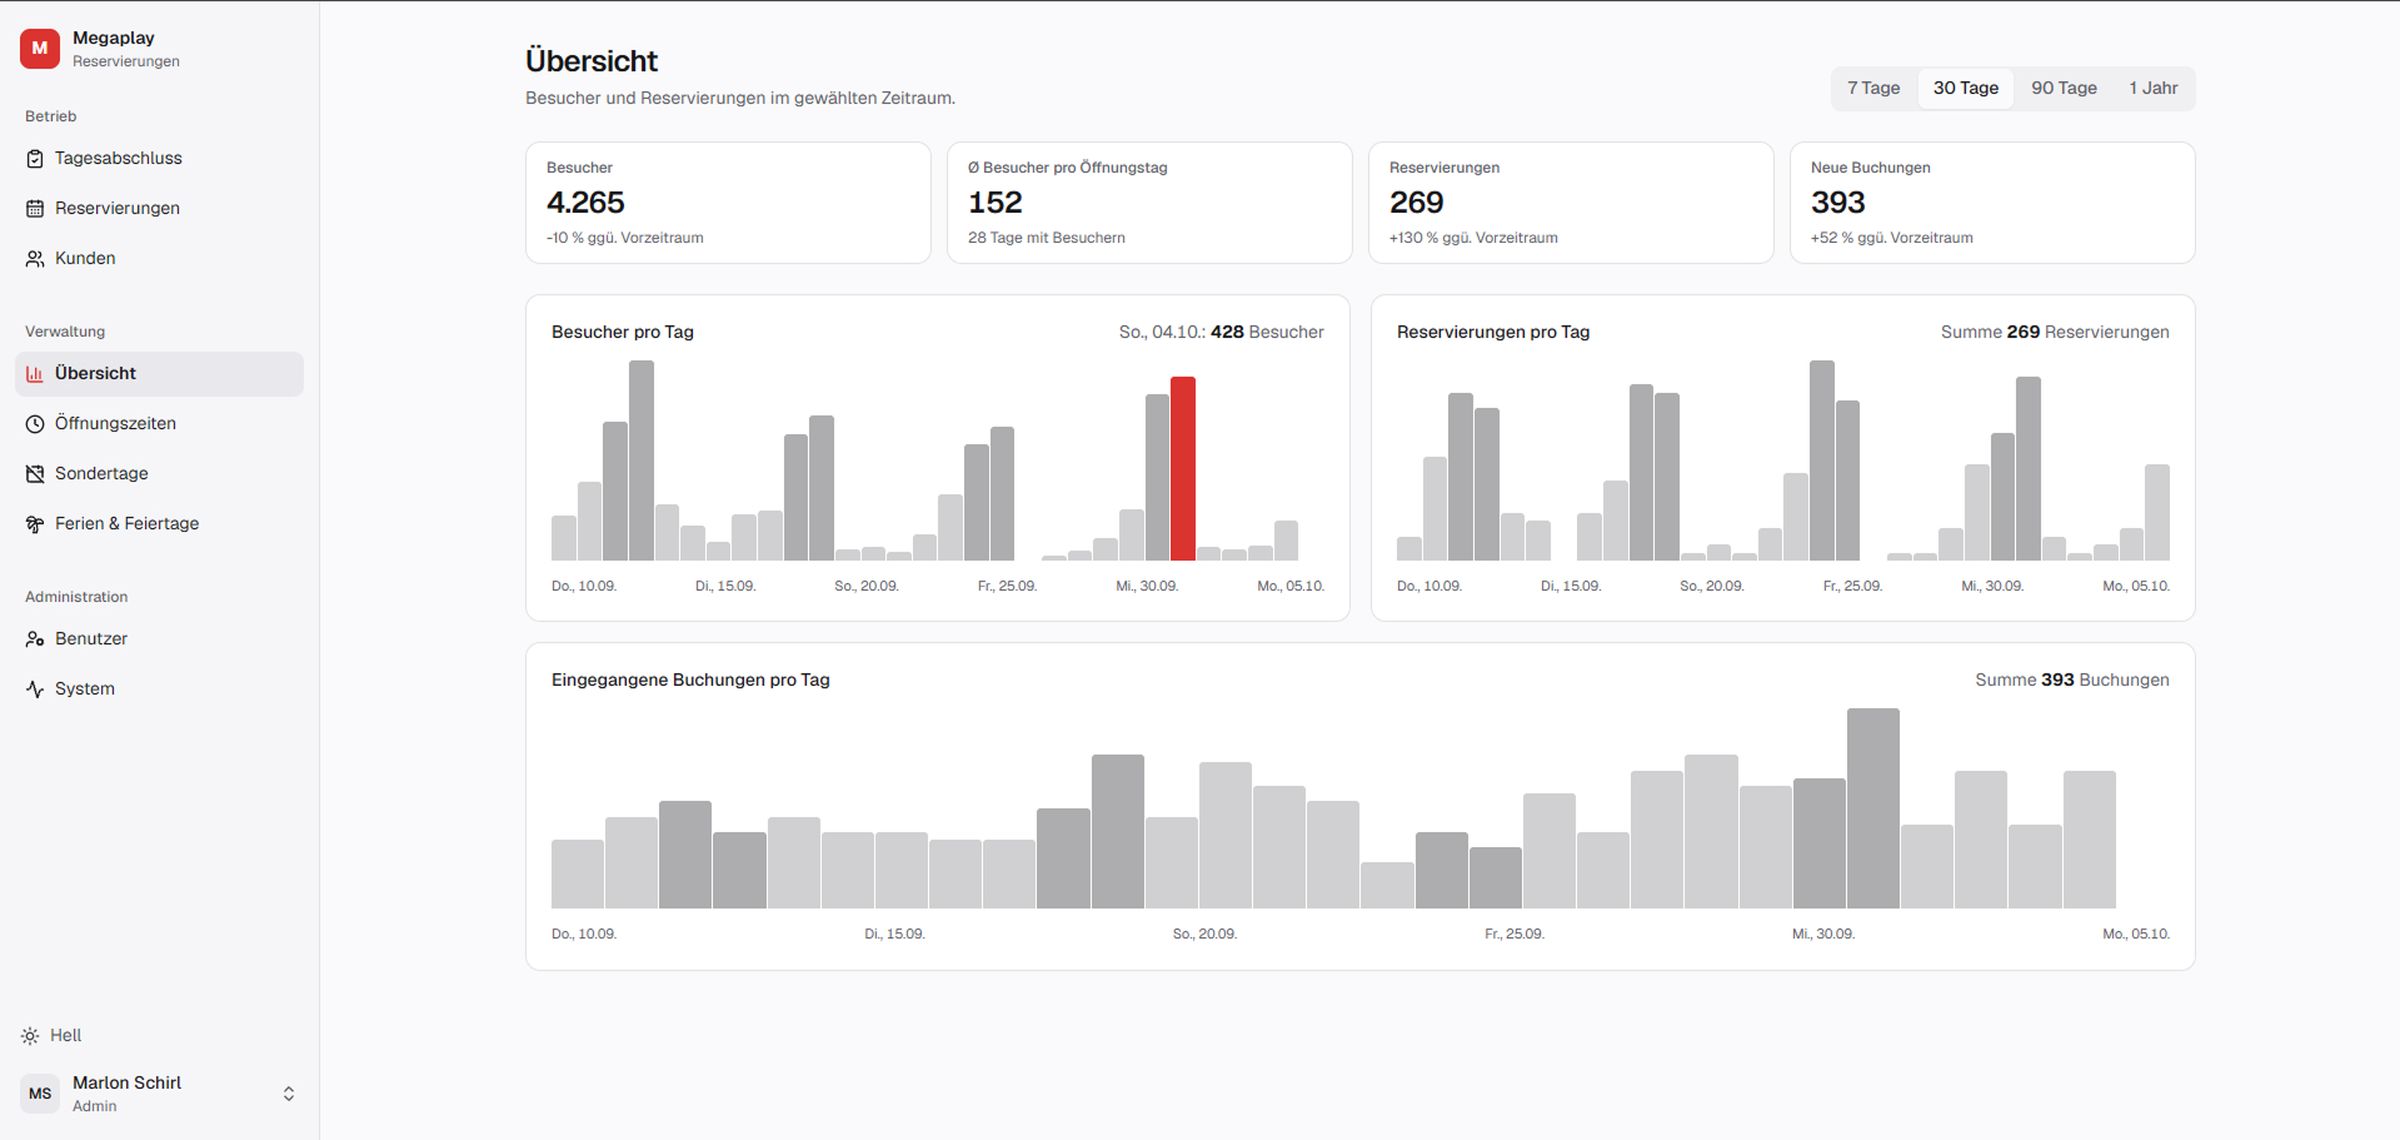Click the 'Eingegangene Buchungen pro Tag' title
The height and width of the screenshot is (1140, 2400).
(x=690, y=680)
